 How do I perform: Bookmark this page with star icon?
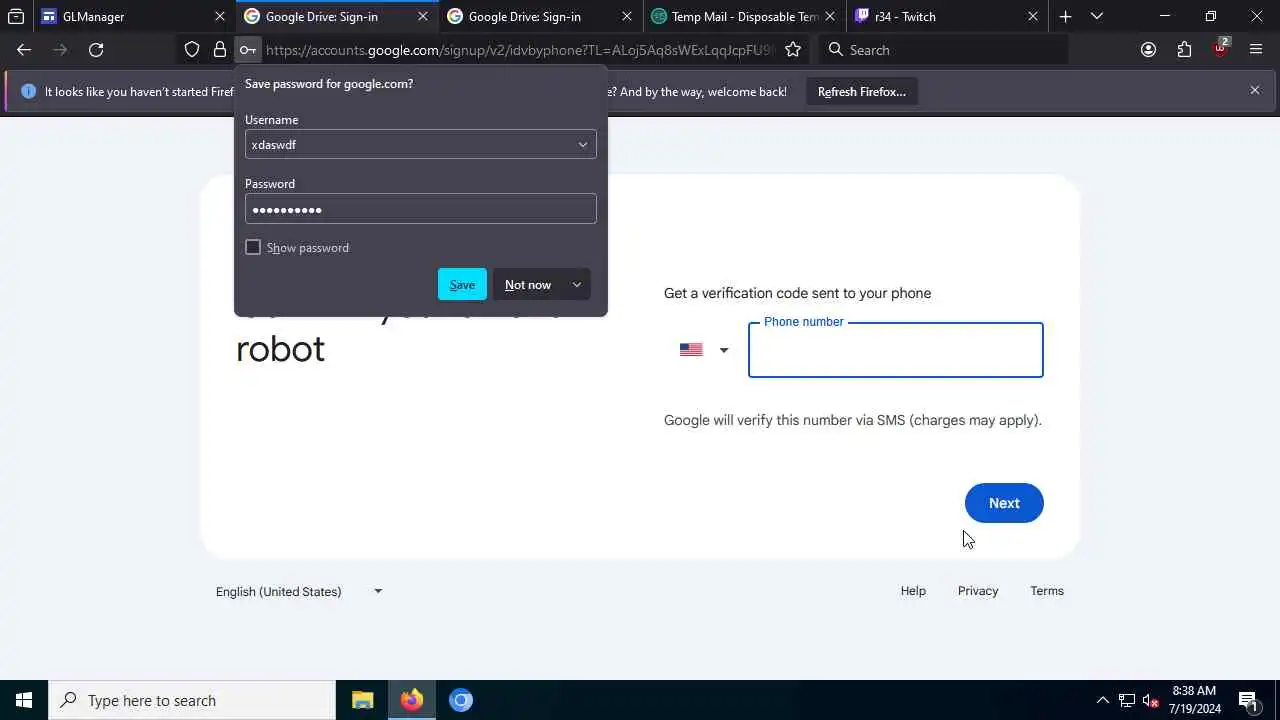pyautogui.click(x=793, y=50)
